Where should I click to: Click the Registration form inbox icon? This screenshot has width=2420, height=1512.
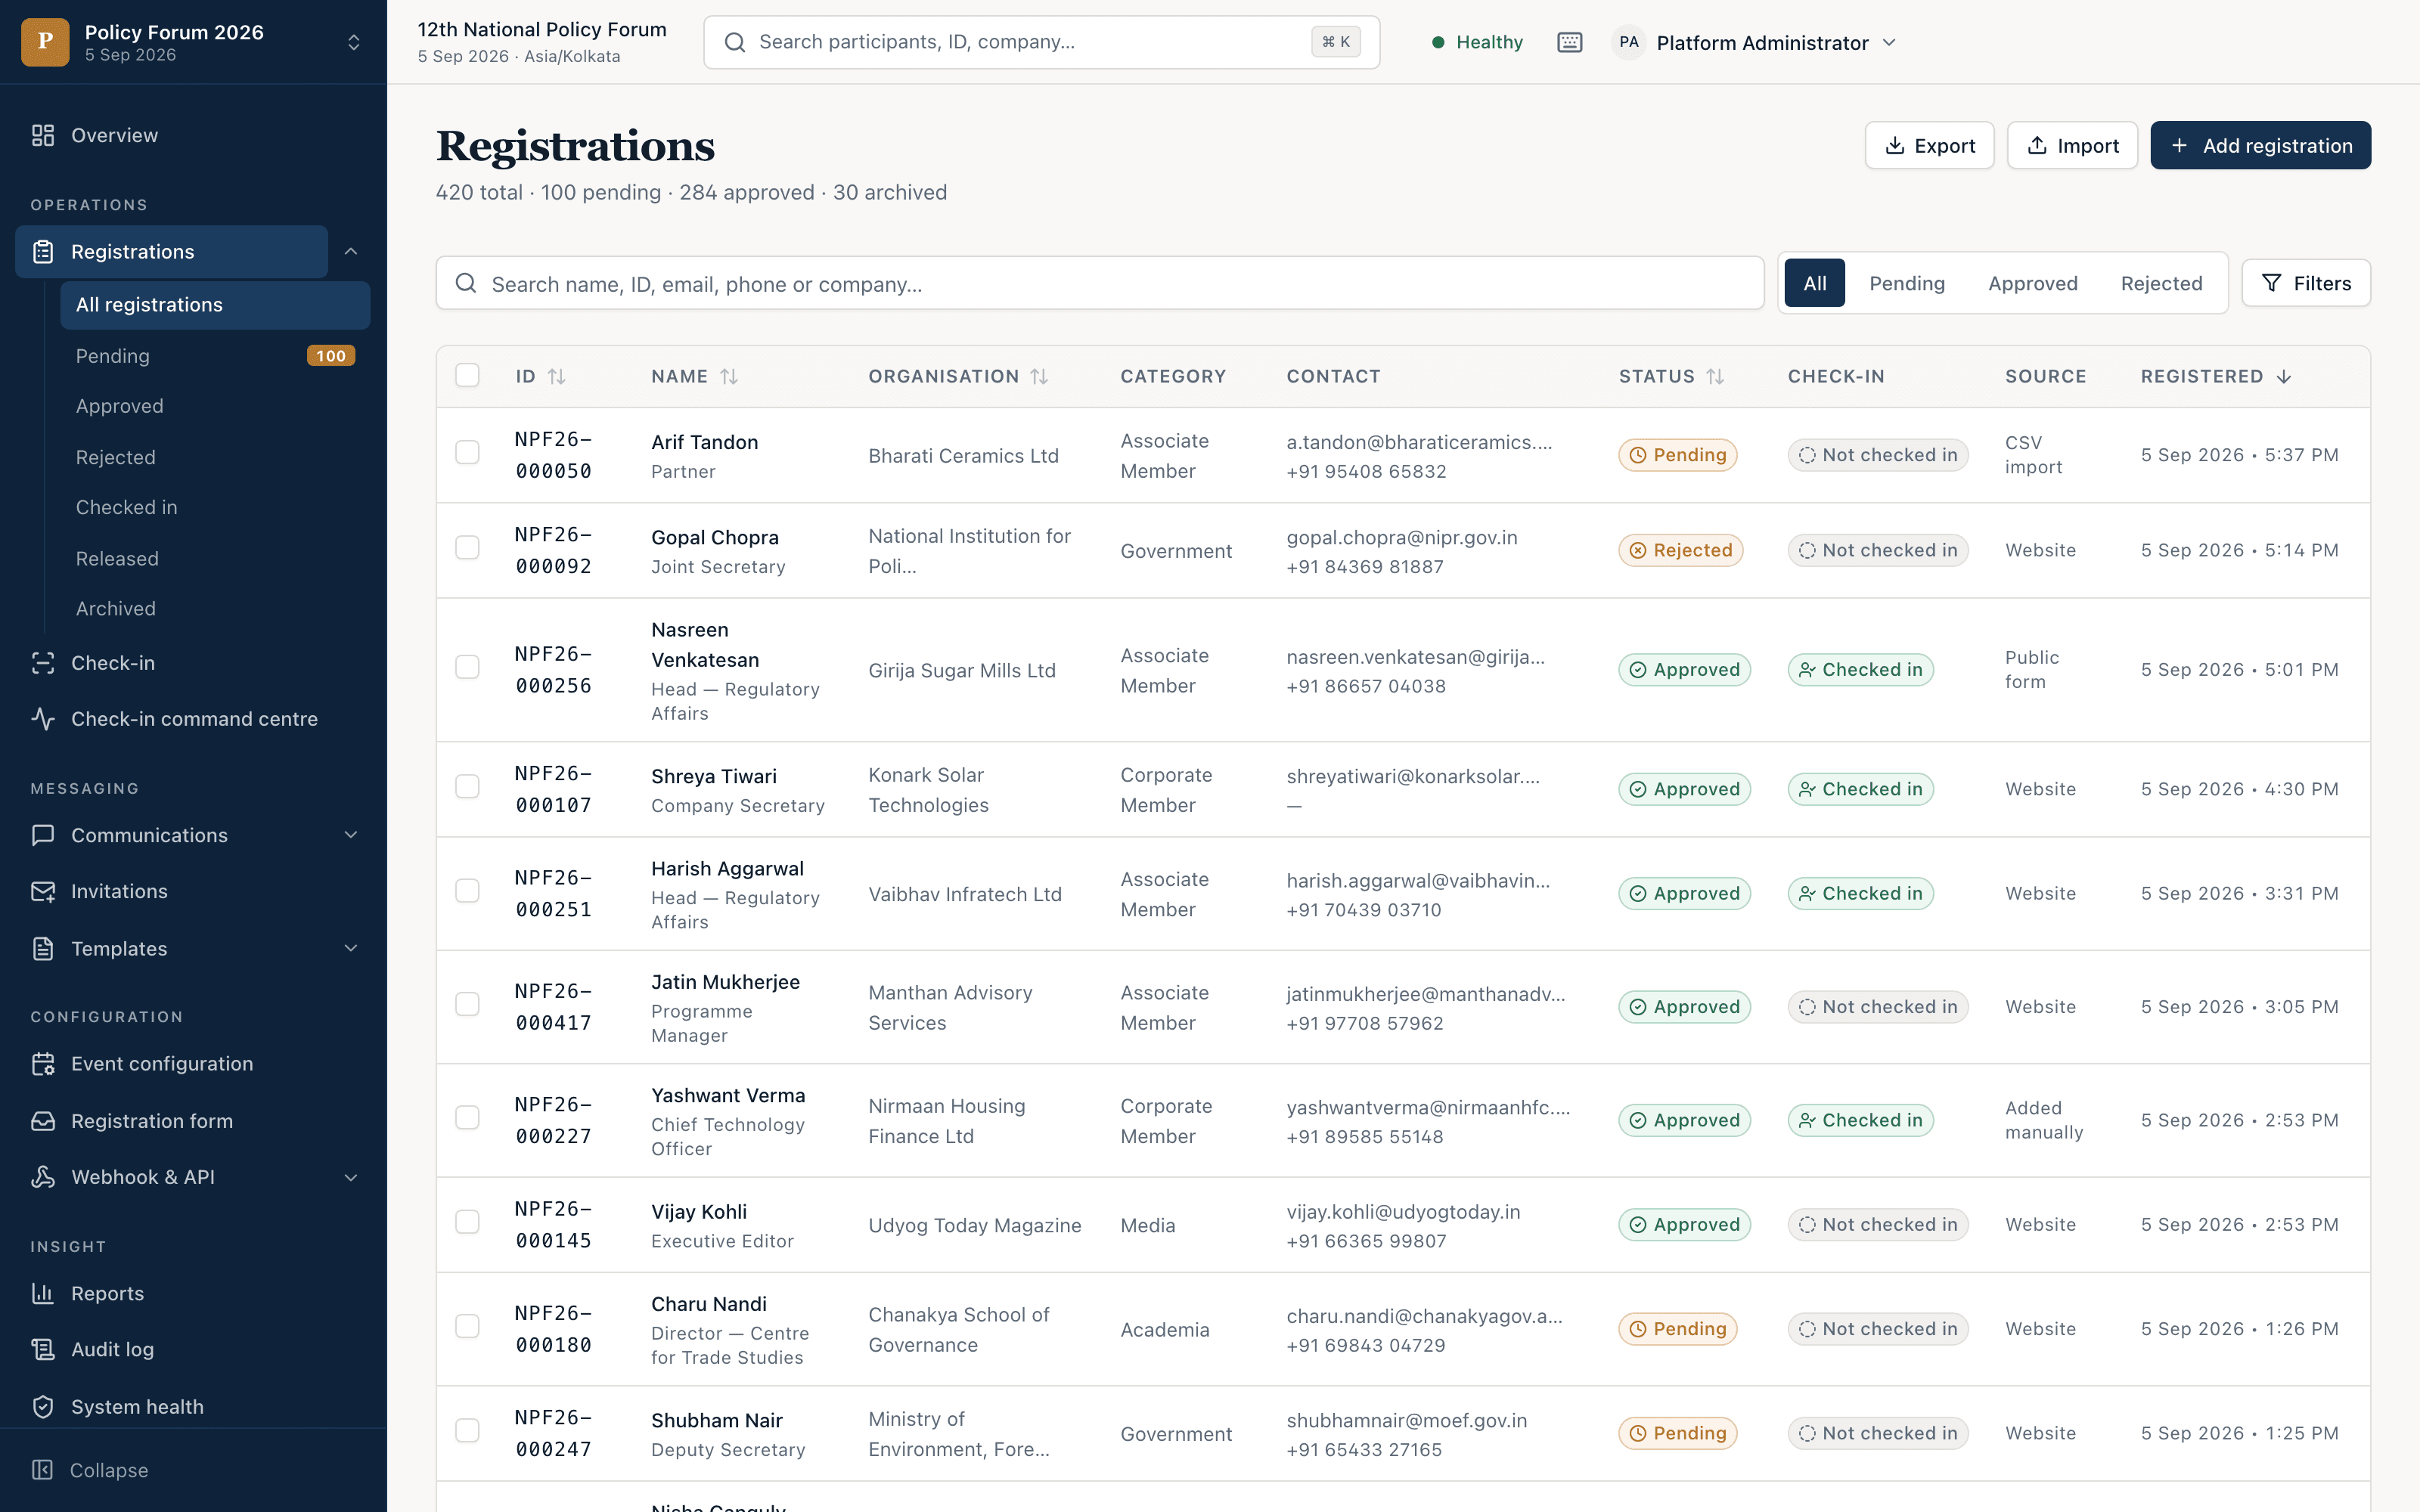click(43, 1121)
